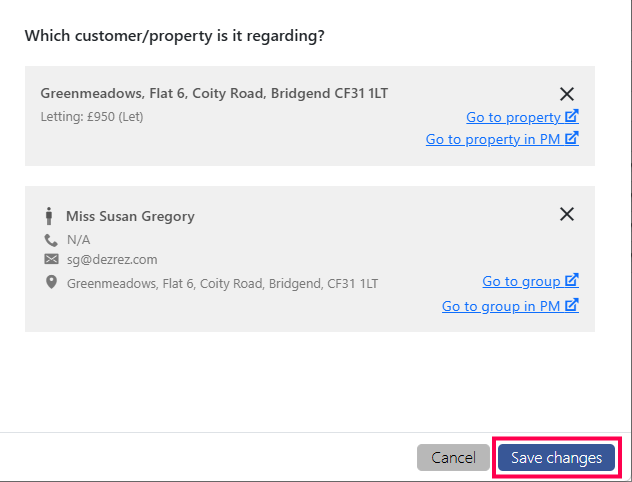
Task: Open the Go to group in PM link
Action: pos(510,306)
